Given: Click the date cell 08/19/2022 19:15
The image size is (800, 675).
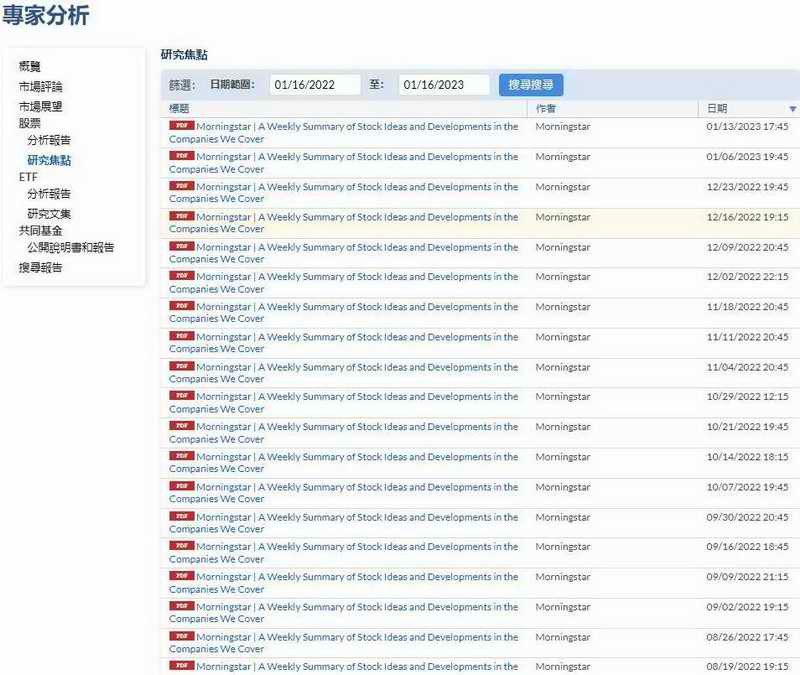Looking at the screenshot, I should point(747,666).
